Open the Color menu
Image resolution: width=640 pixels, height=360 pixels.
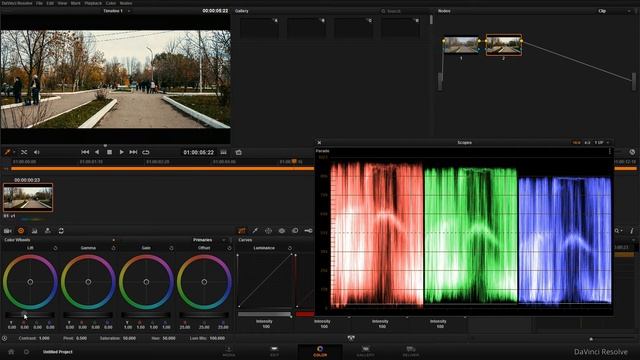[x=111, y=3]
